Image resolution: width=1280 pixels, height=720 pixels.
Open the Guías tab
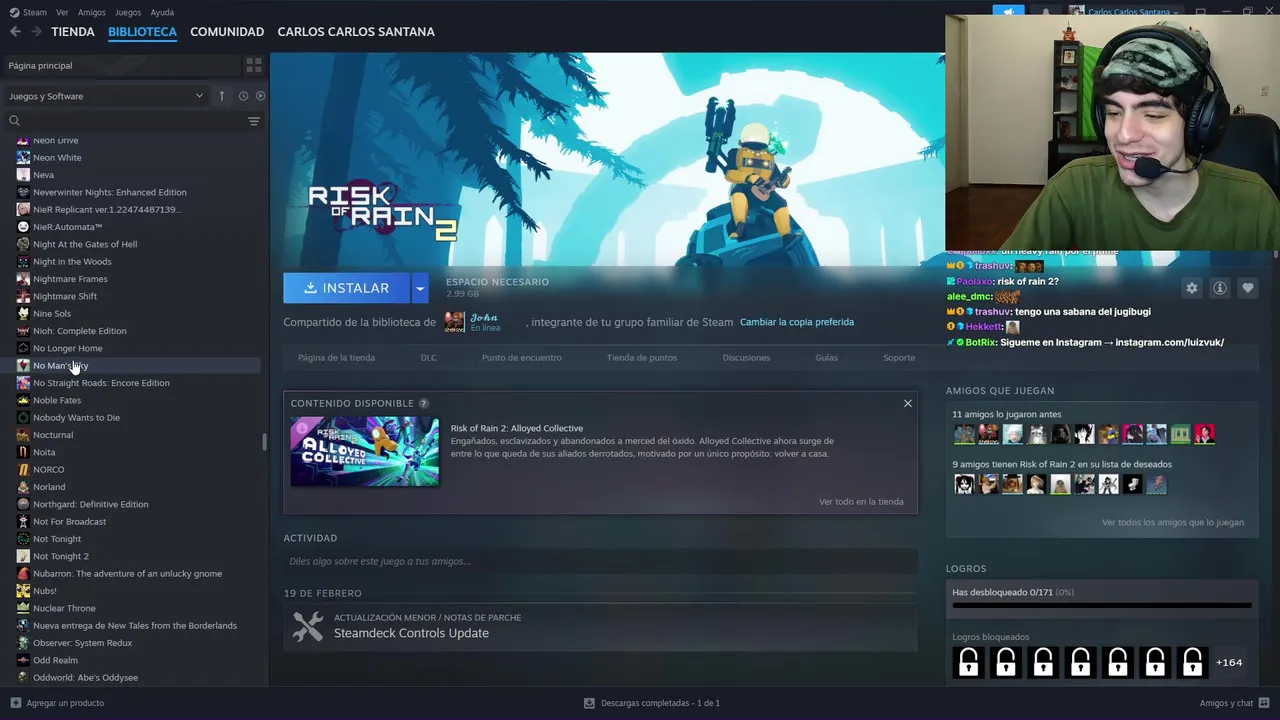tap(826, 357)
